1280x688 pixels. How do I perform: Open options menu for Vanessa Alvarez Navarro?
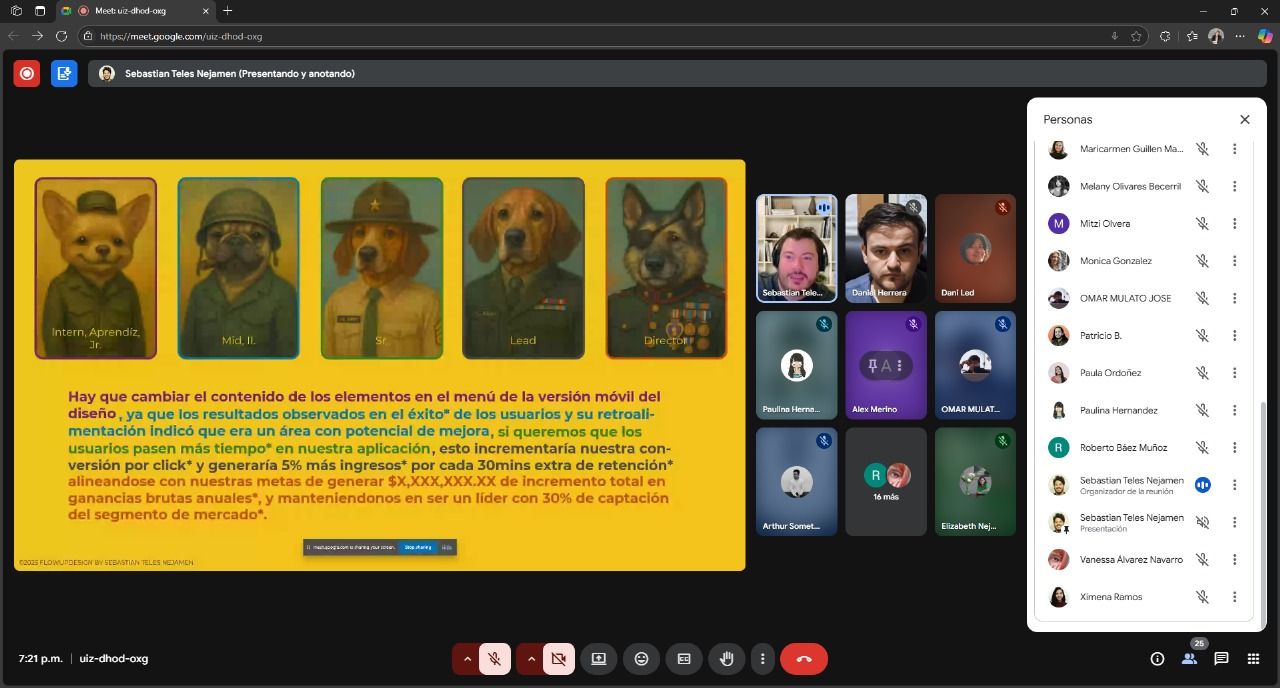pos(1235,560)
